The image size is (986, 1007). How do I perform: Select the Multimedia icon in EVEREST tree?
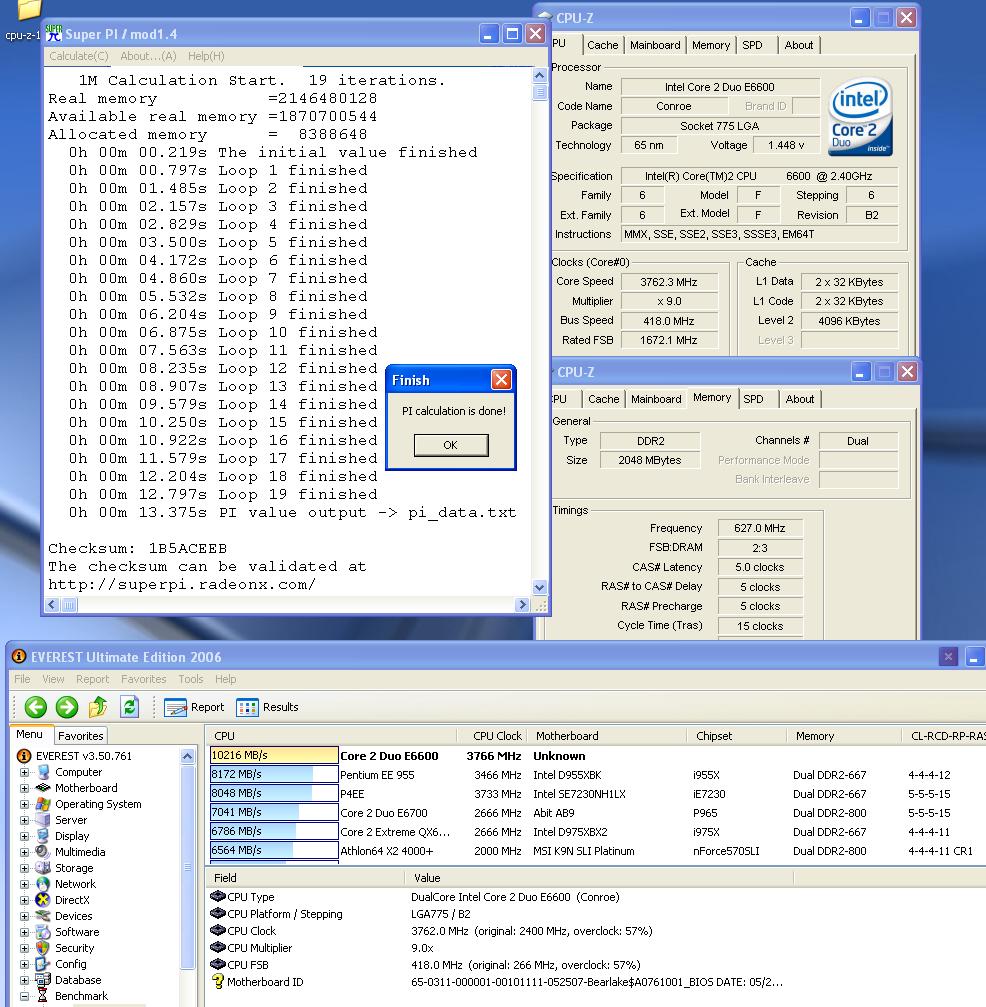[x=43, y=852]
